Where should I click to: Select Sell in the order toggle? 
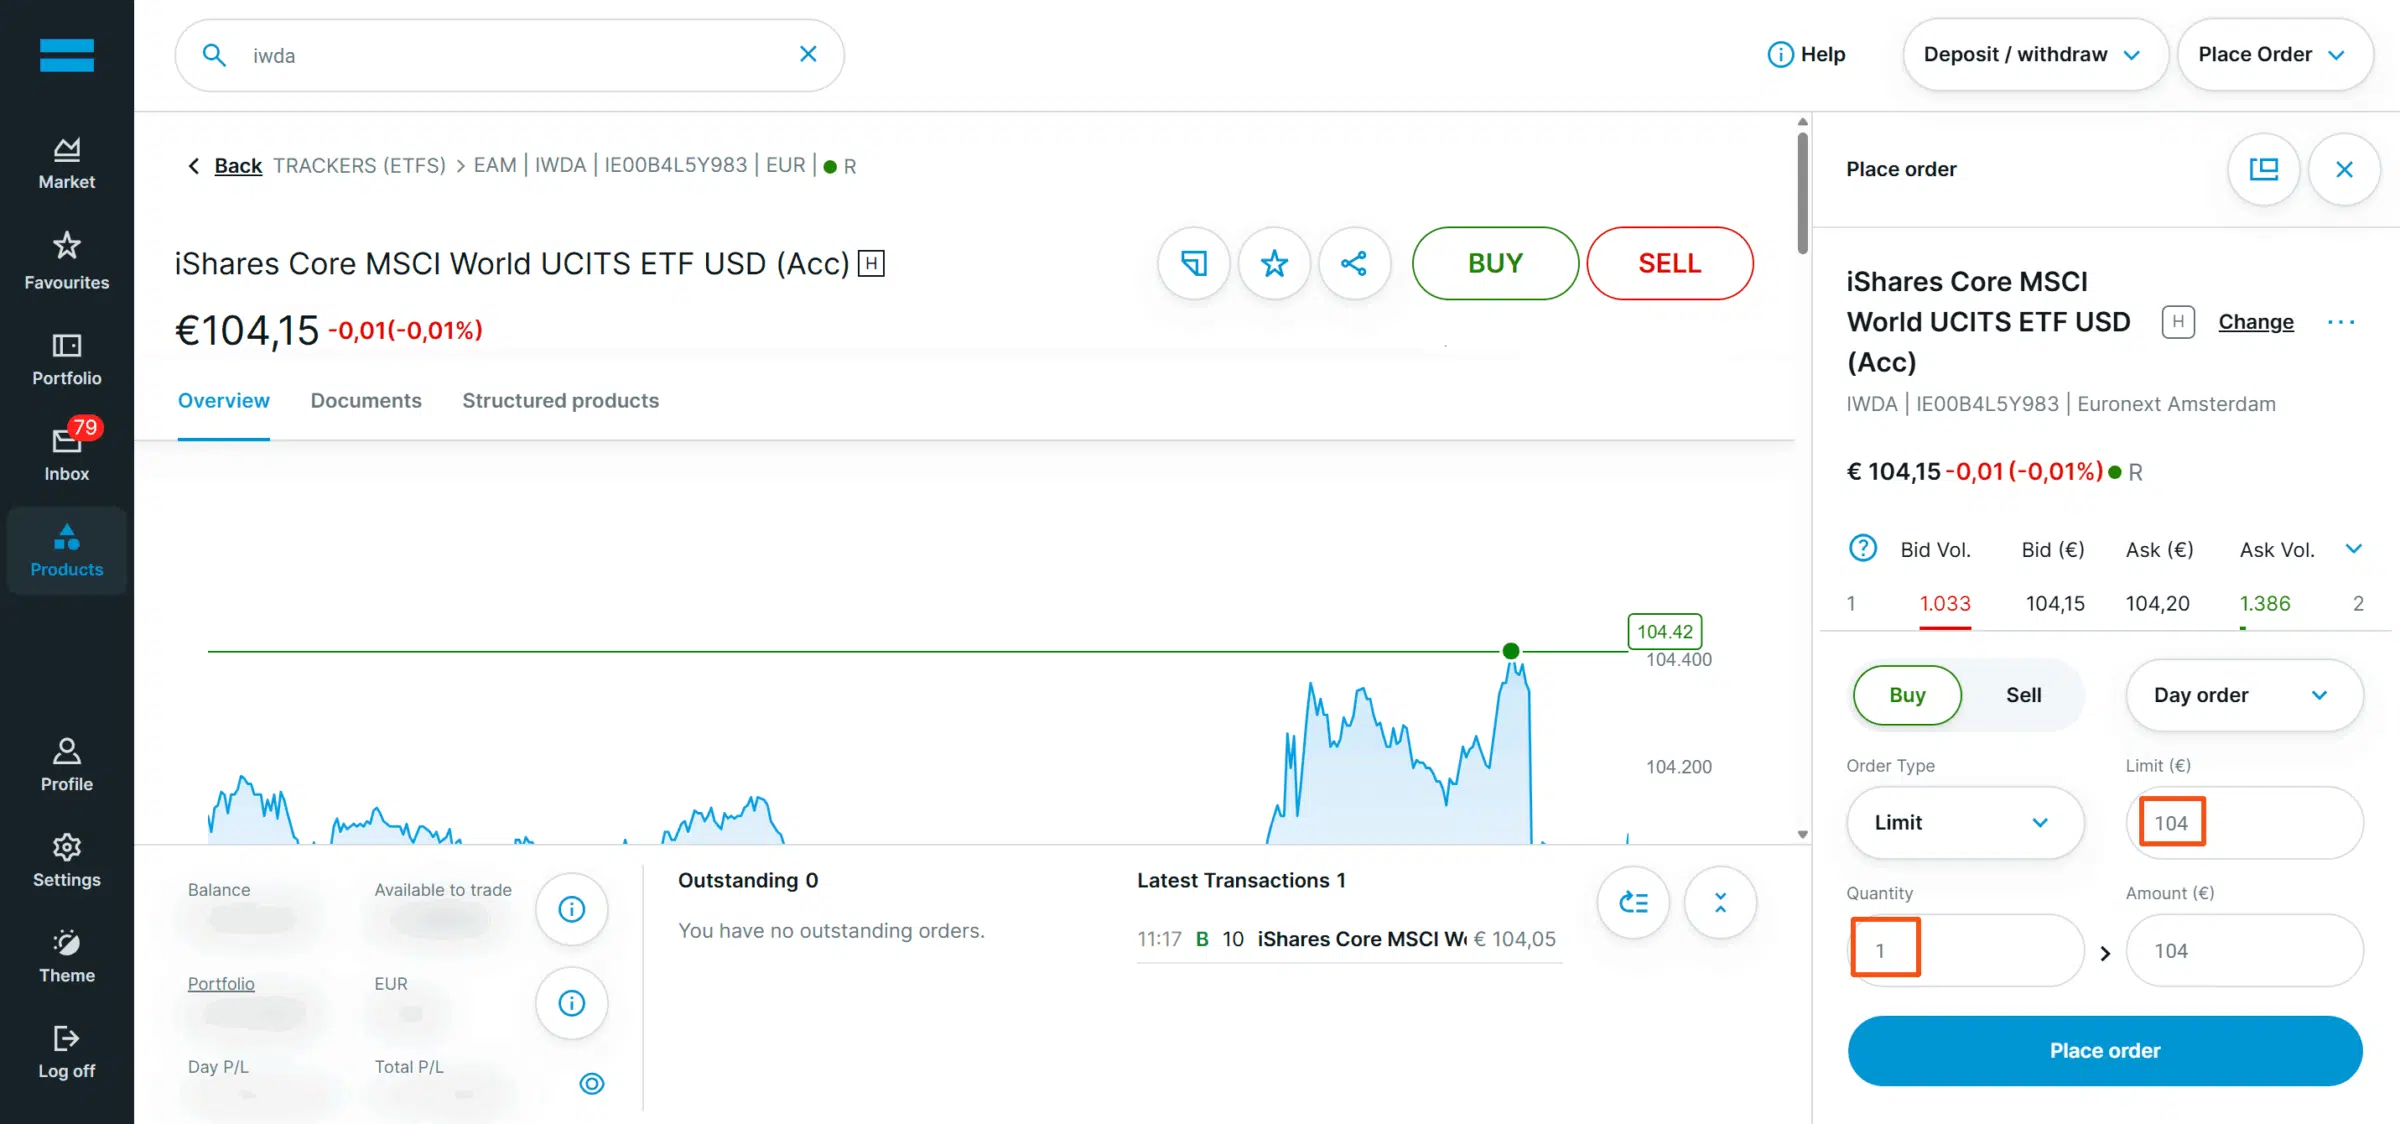(x=2024, y=695)
